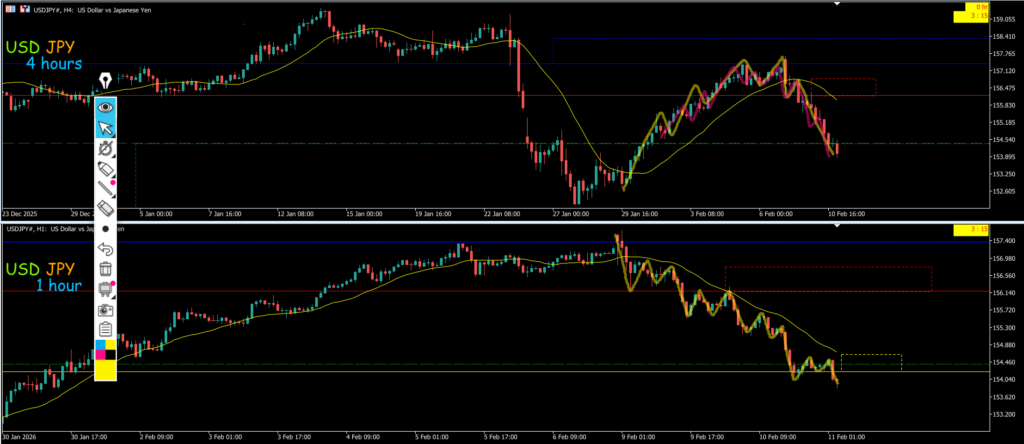
Task: Click the whiteboard screen icon
Action: tap(105, 289)
